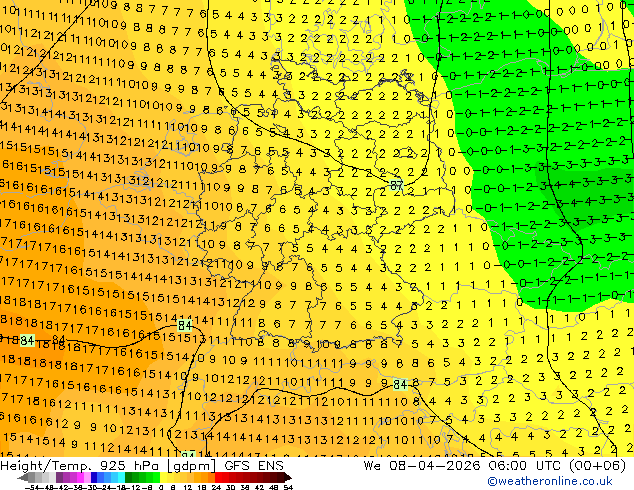Viewport: 634px width, 490px height.
Task: Click the '925 hPa' level text
Action: pyautogui.click(x=129, y=466)
